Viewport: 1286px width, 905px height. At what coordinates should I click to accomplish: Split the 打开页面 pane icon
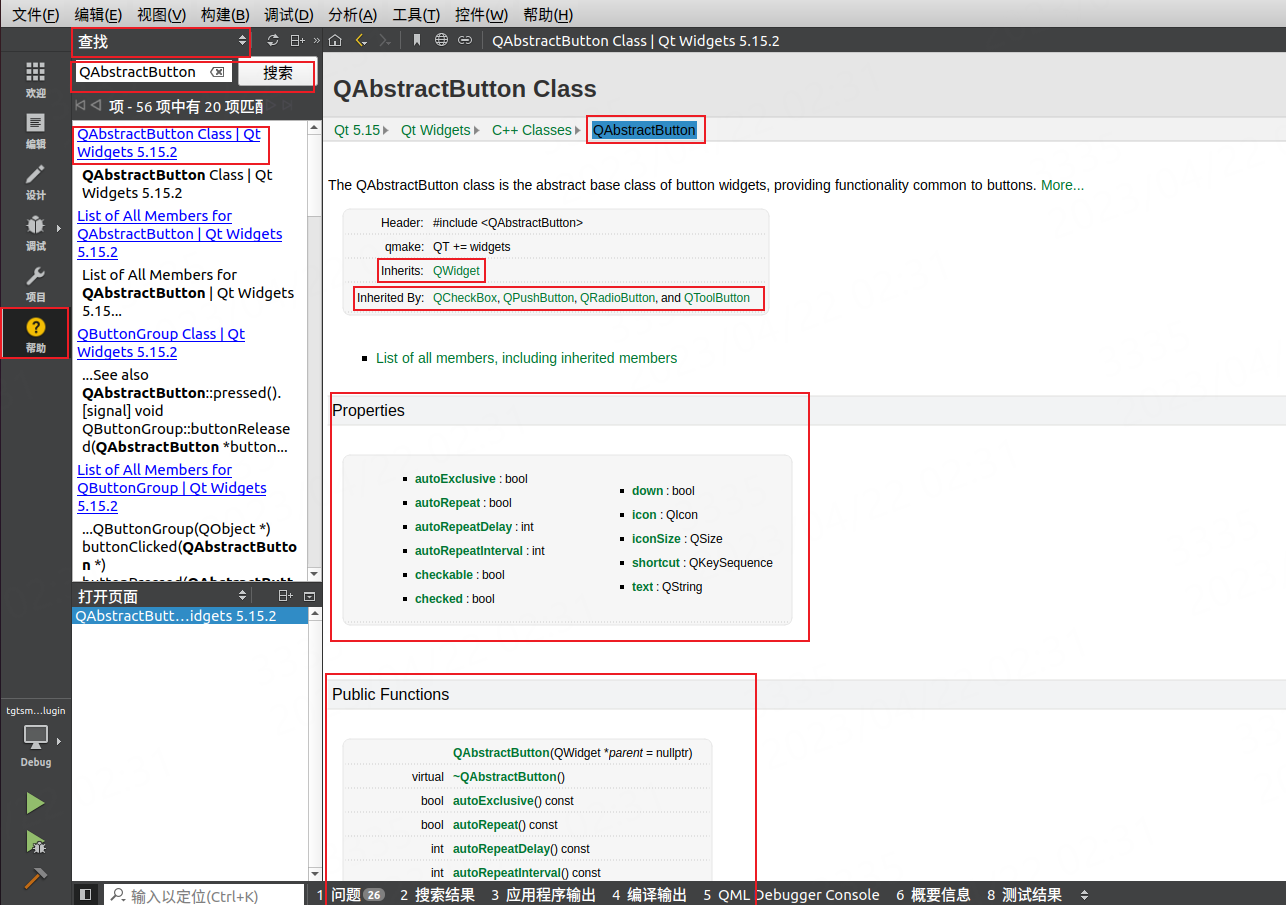tap(285, 596)
